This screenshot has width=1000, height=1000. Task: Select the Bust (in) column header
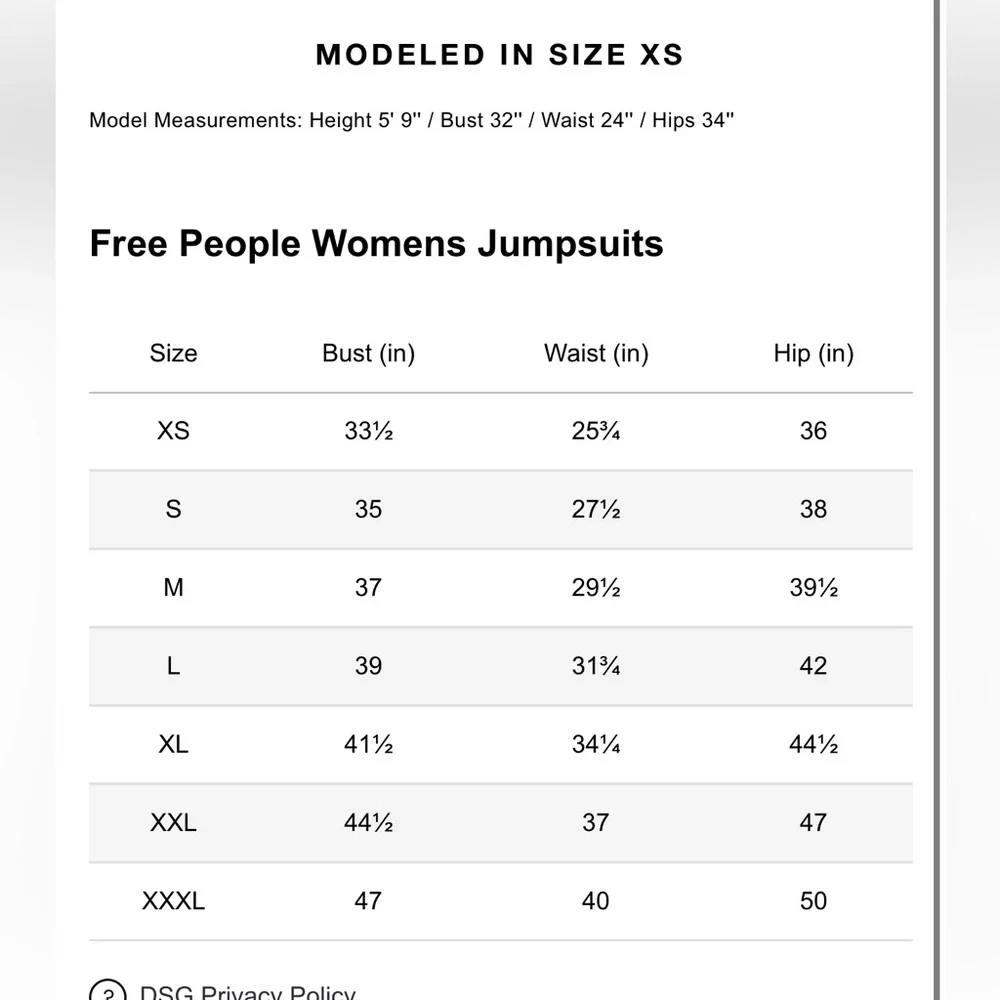coord(369,353)
